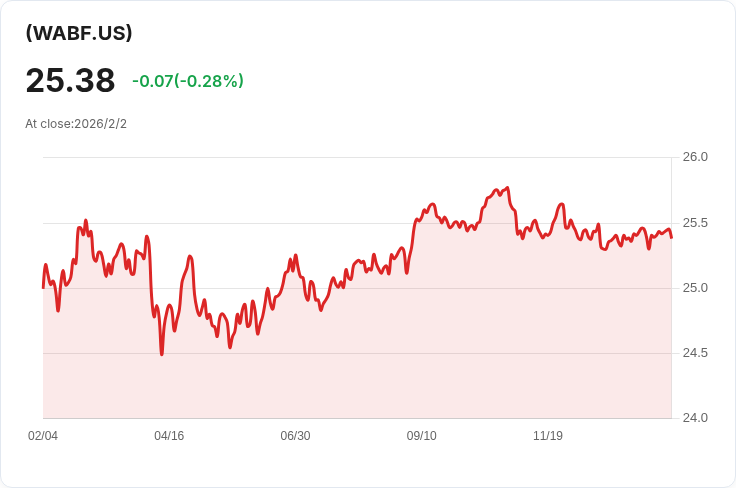
Task: Click the At close:2026/2/2 text
Action: (76, 124)
